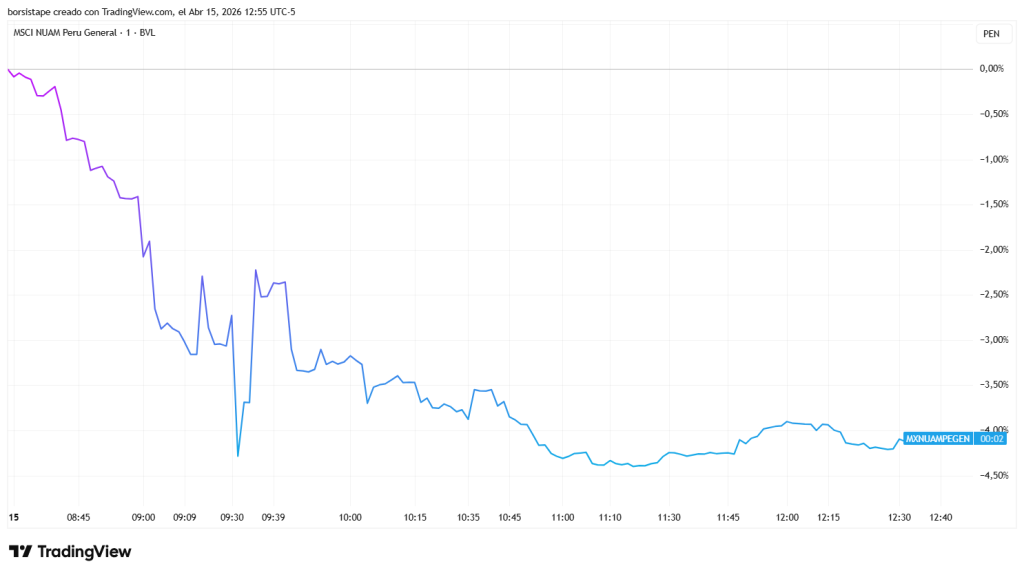Select the 11:30 time axis marker

coord(669,517)
